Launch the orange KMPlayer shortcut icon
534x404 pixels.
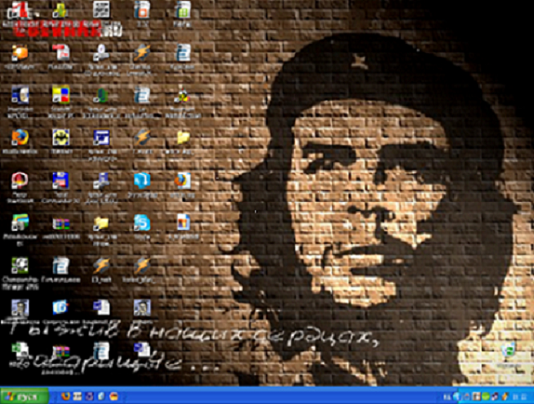click(x=20, y=53)
